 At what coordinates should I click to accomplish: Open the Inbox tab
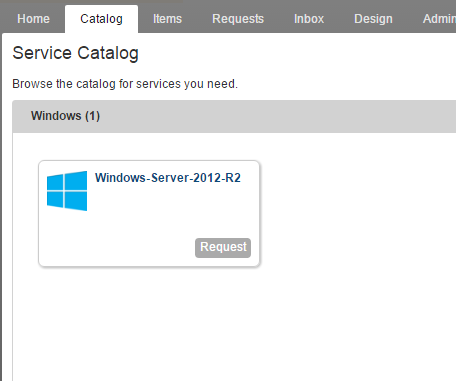pyautogui.click(x=309, y=19)
